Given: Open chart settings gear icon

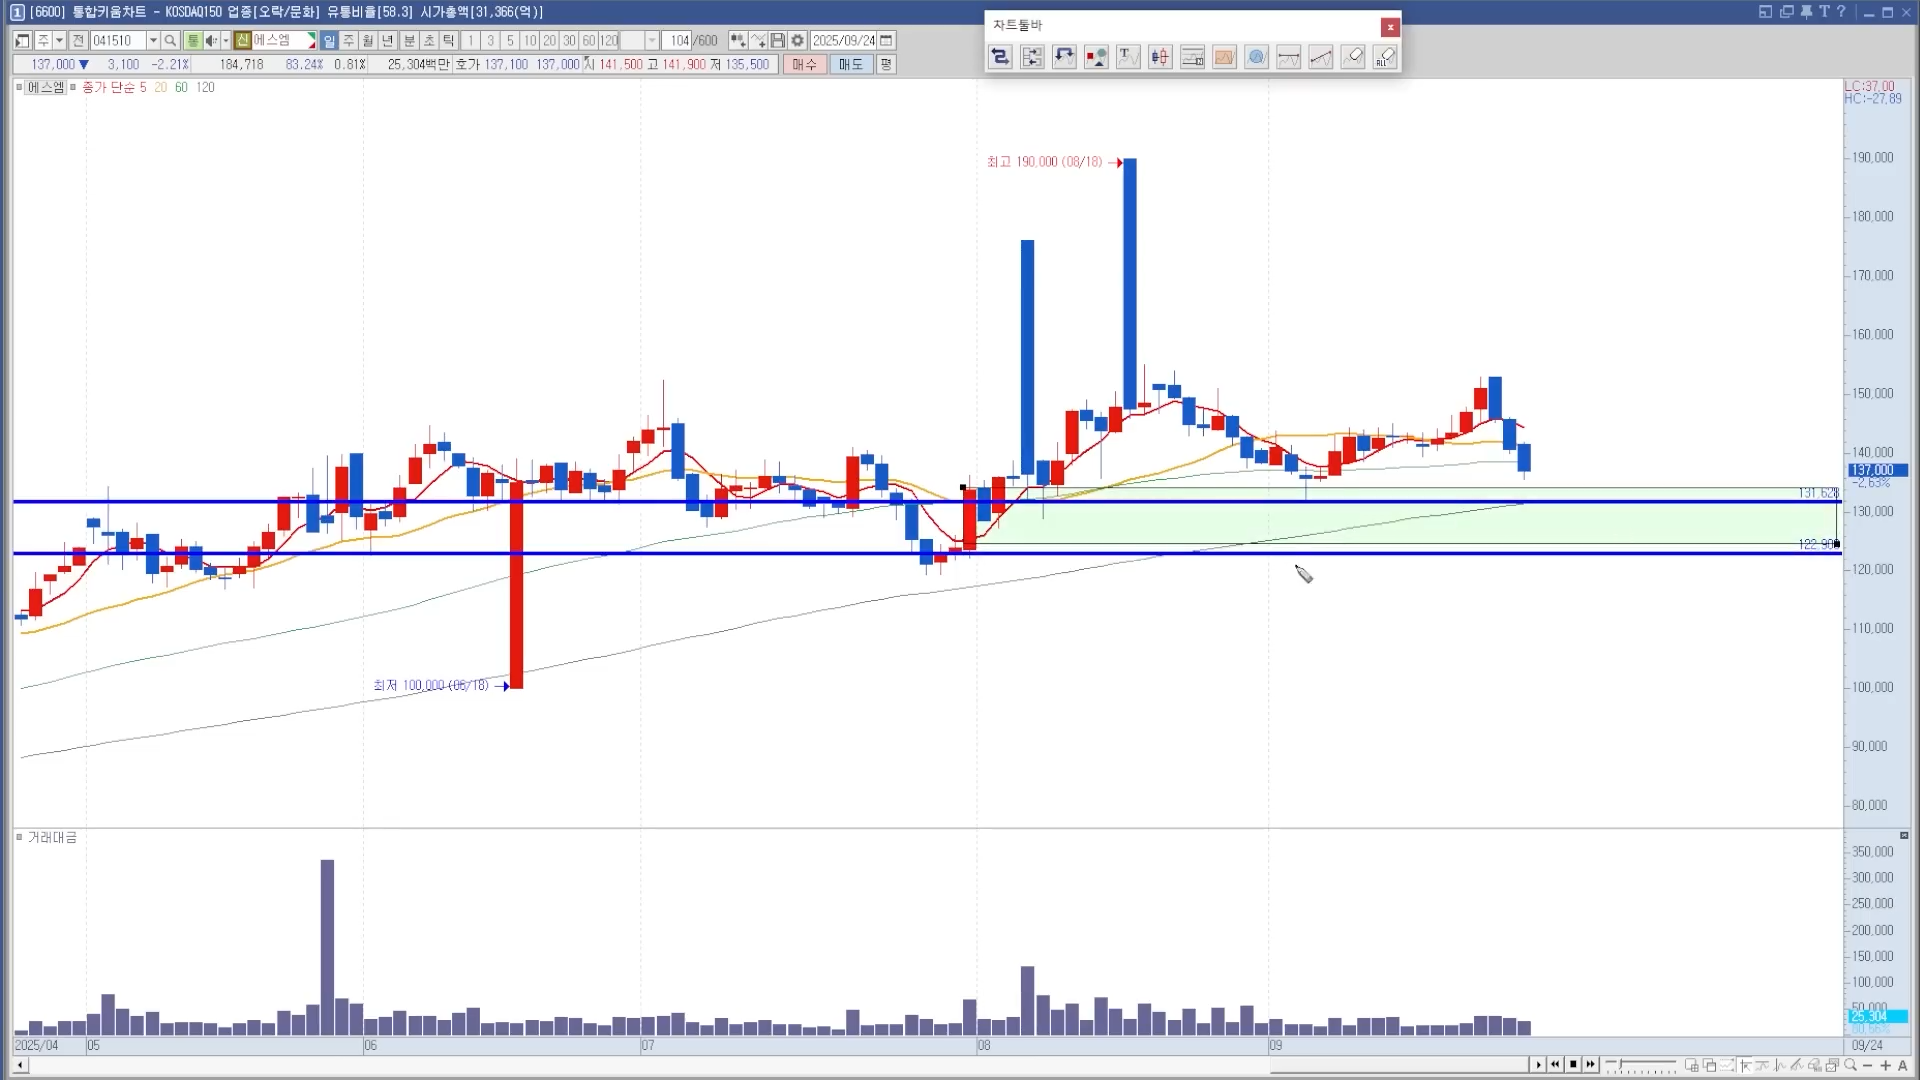Looking at the screenshot, I should click(x=797, y=41).
